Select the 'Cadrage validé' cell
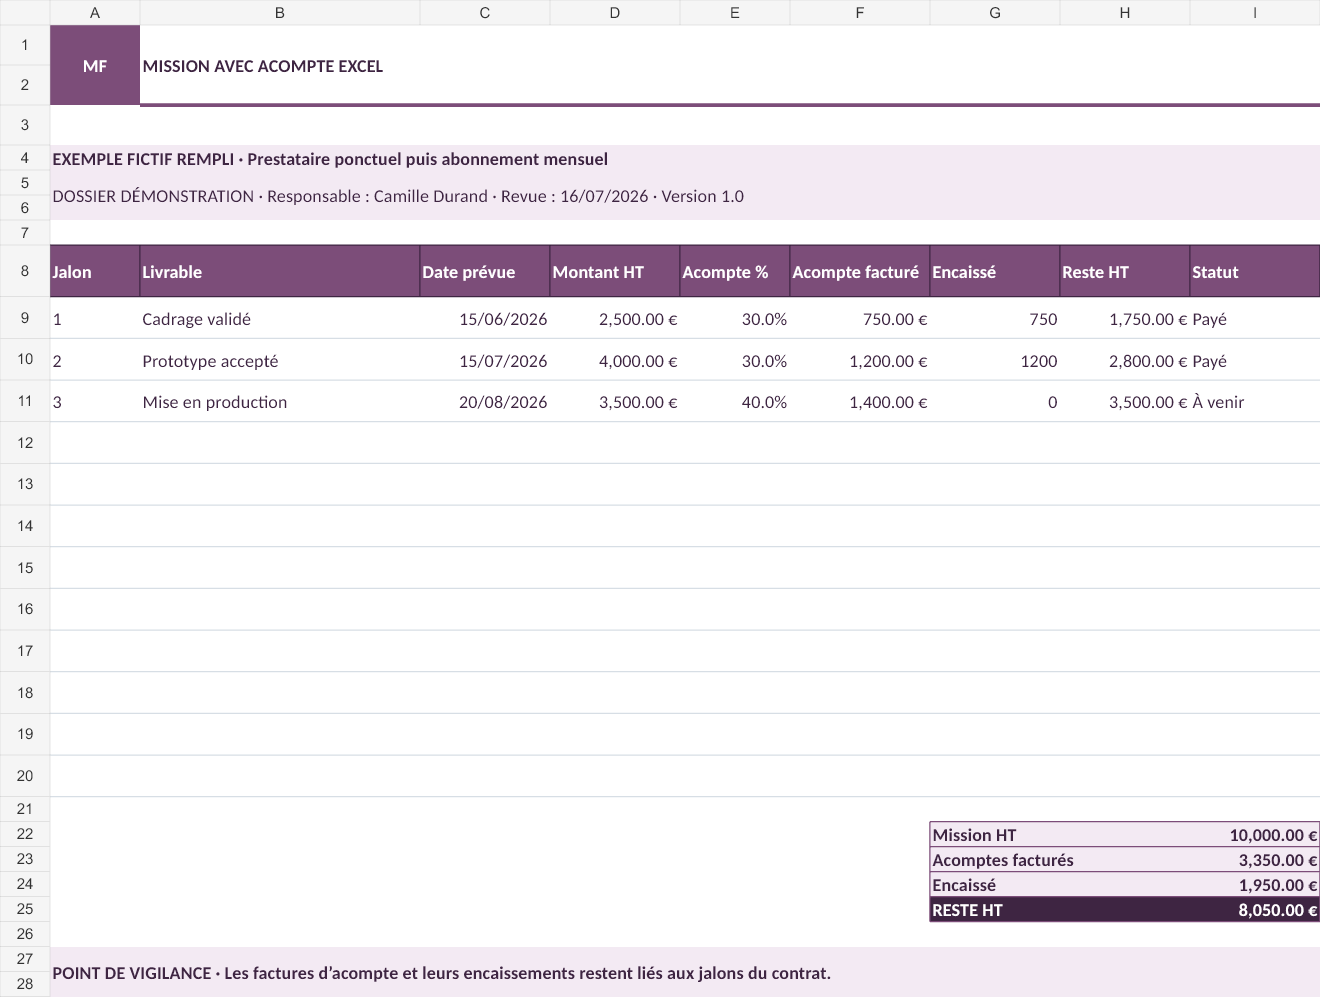Image resolution: width=1320 pixels, height=997 pixels. [x=280, y=319]
